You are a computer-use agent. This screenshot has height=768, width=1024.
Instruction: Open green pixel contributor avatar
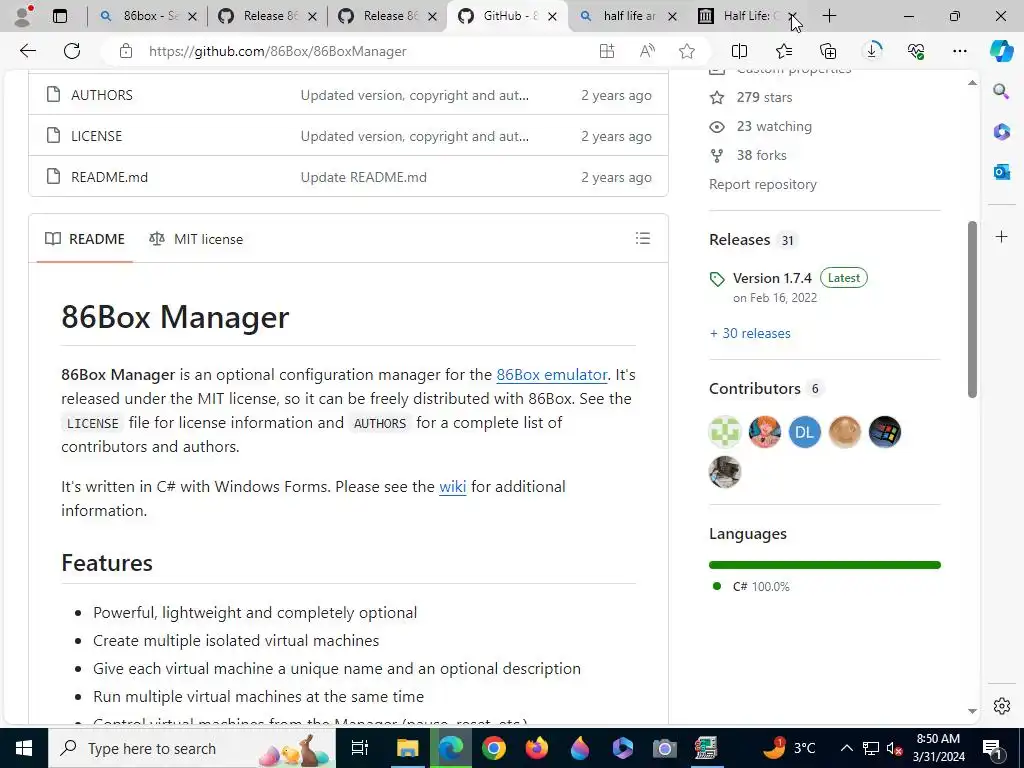pos(725,432)
